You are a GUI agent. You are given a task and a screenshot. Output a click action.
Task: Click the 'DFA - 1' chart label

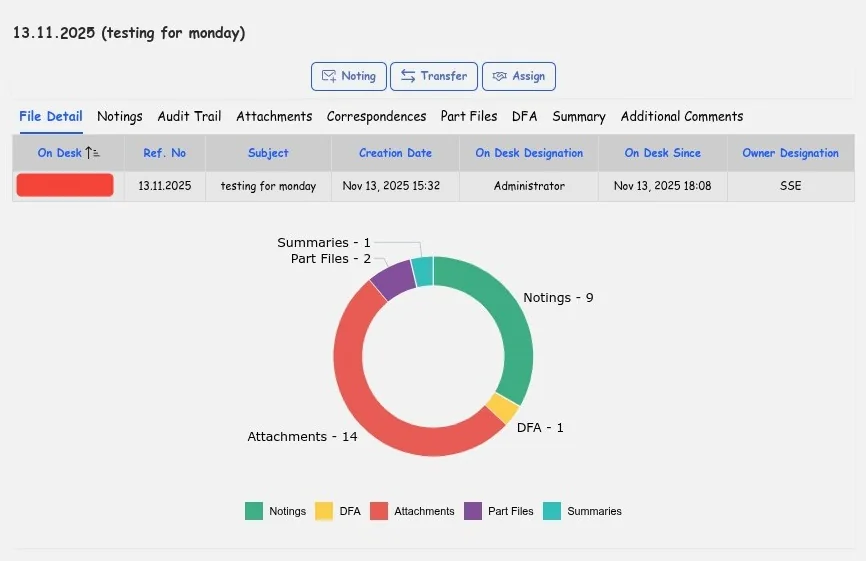(x=540, y=427)
